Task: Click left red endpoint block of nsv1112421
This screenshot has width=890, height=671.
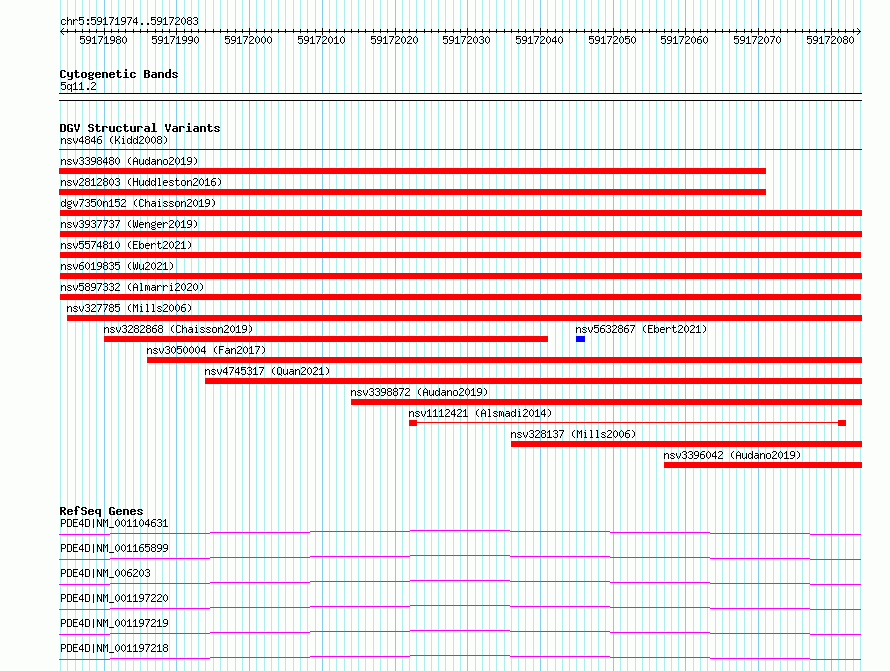Action: coord(413,423)
